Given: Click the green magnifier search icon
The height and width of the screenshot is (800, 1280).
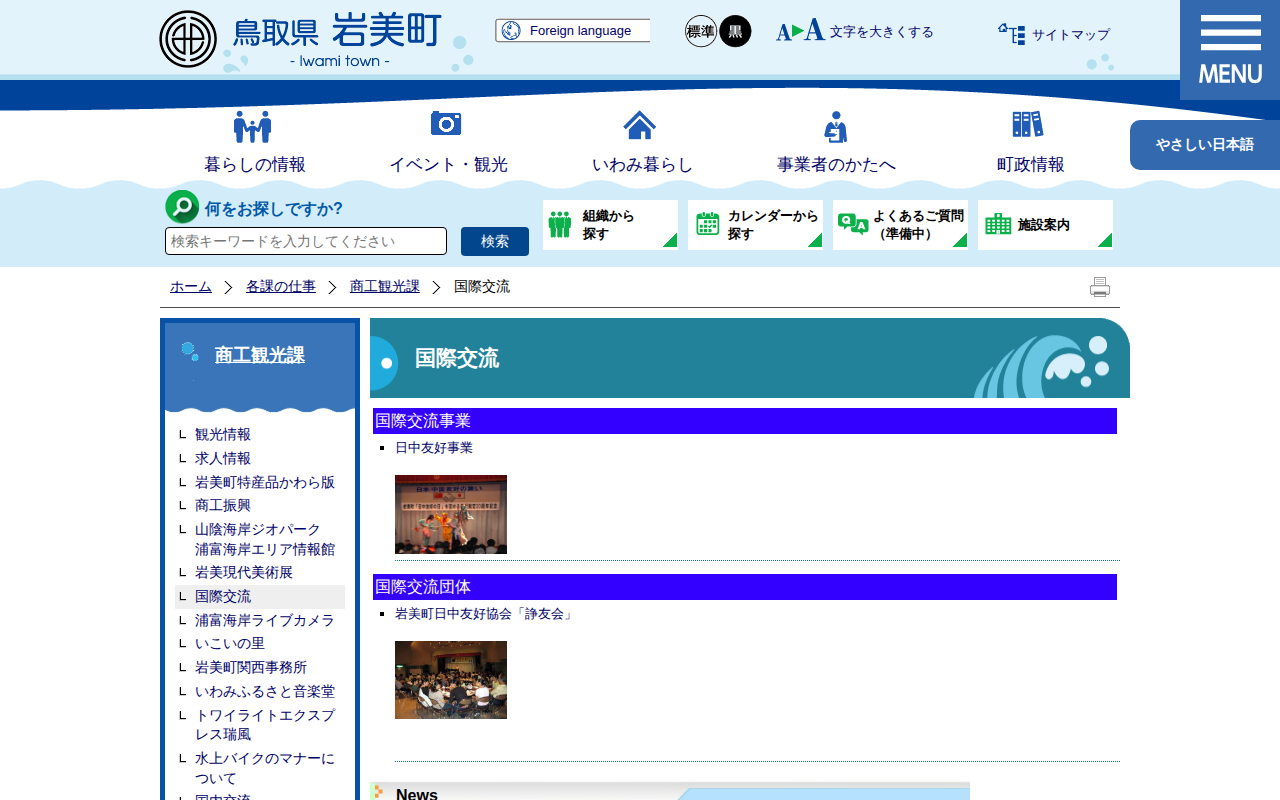Looking at the screenshot, I should click(x=182, y=207).
